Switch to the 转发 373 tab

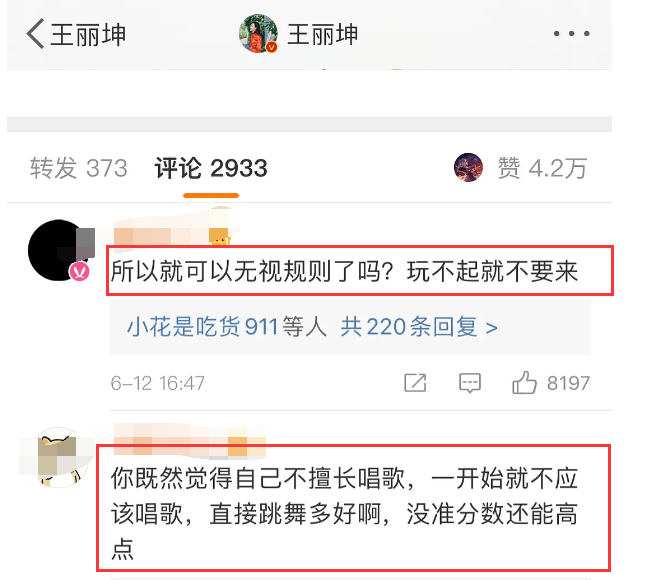pos(79,168)
